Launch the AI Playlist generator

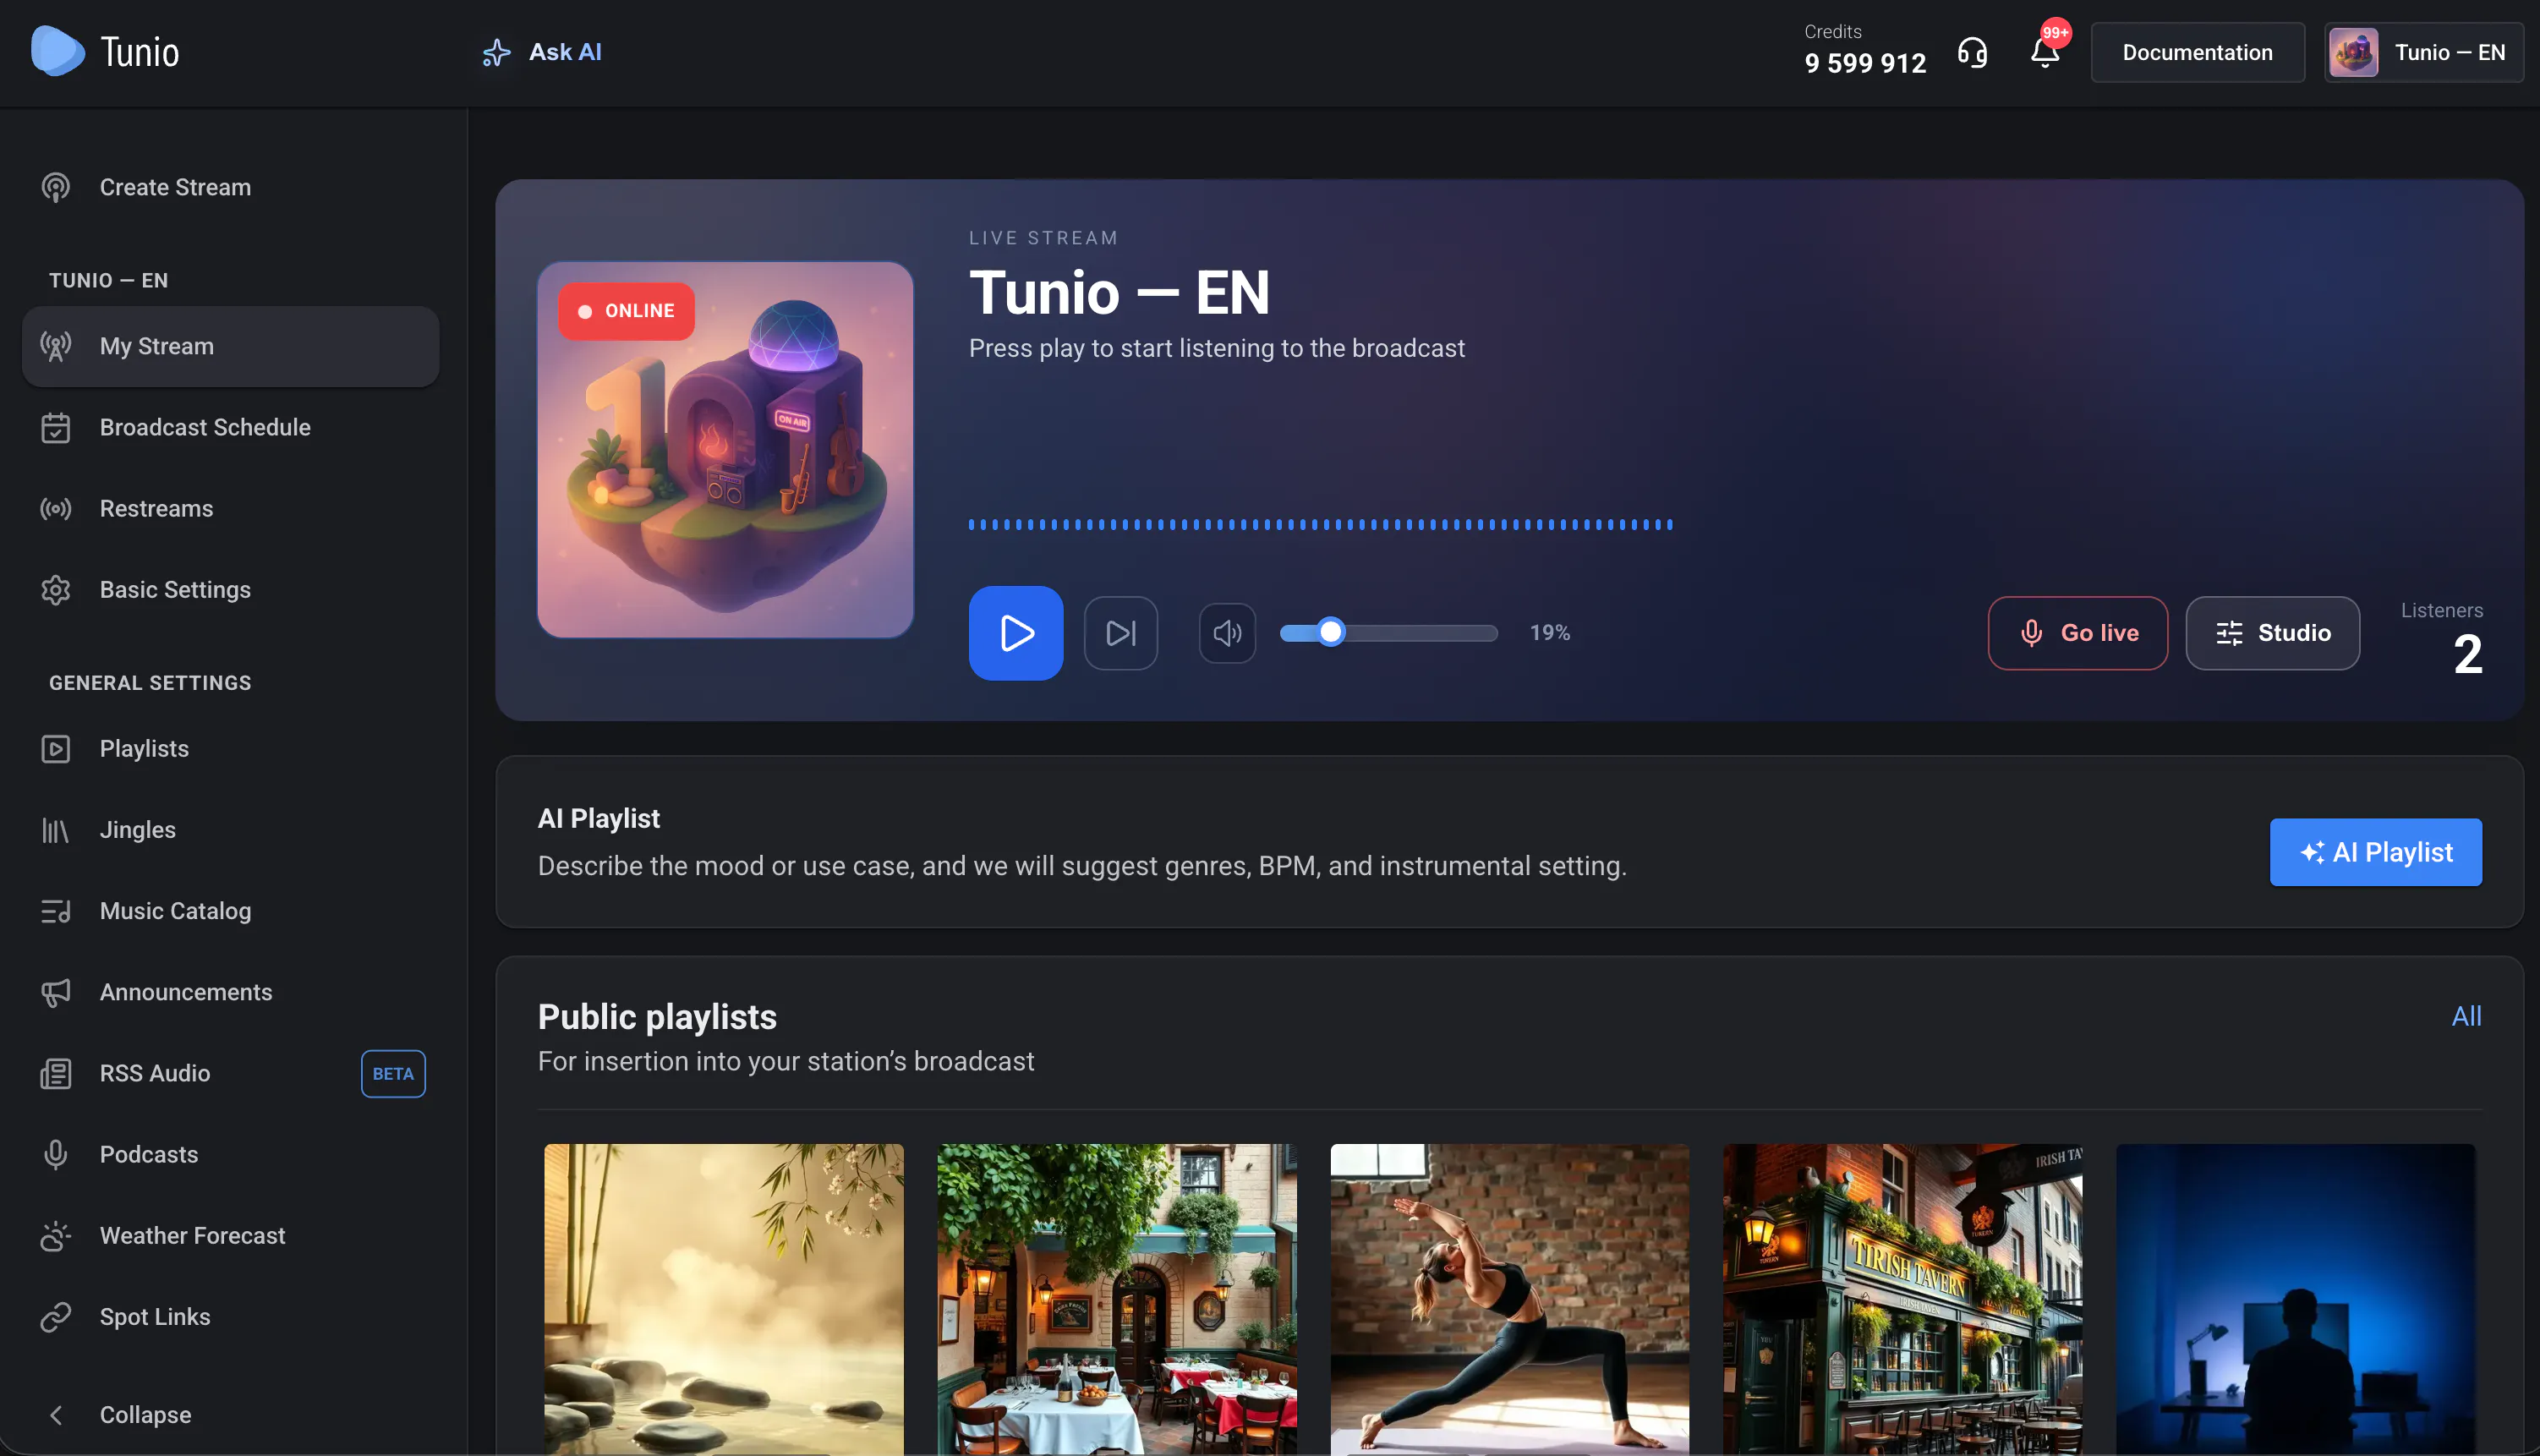coord(2375,852)
